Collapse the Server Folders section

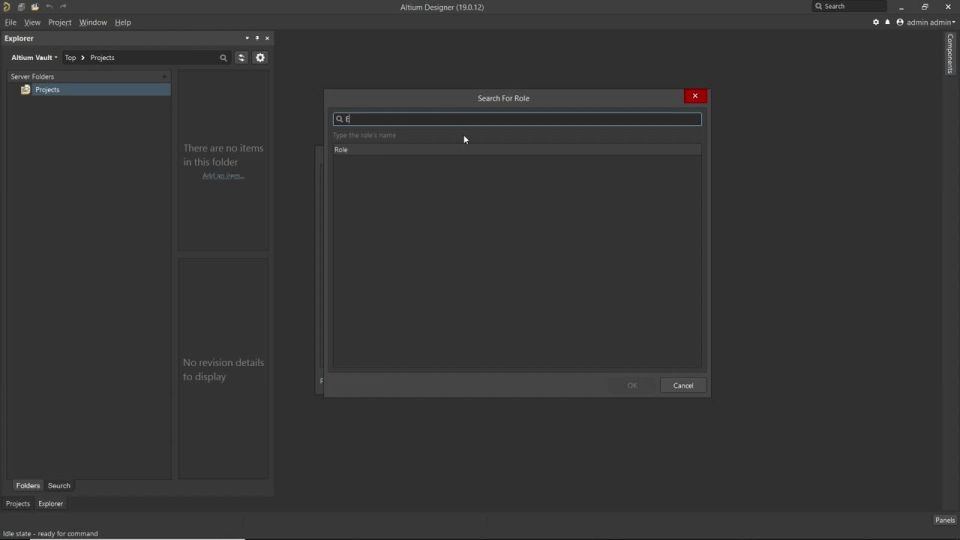(164, 77)
